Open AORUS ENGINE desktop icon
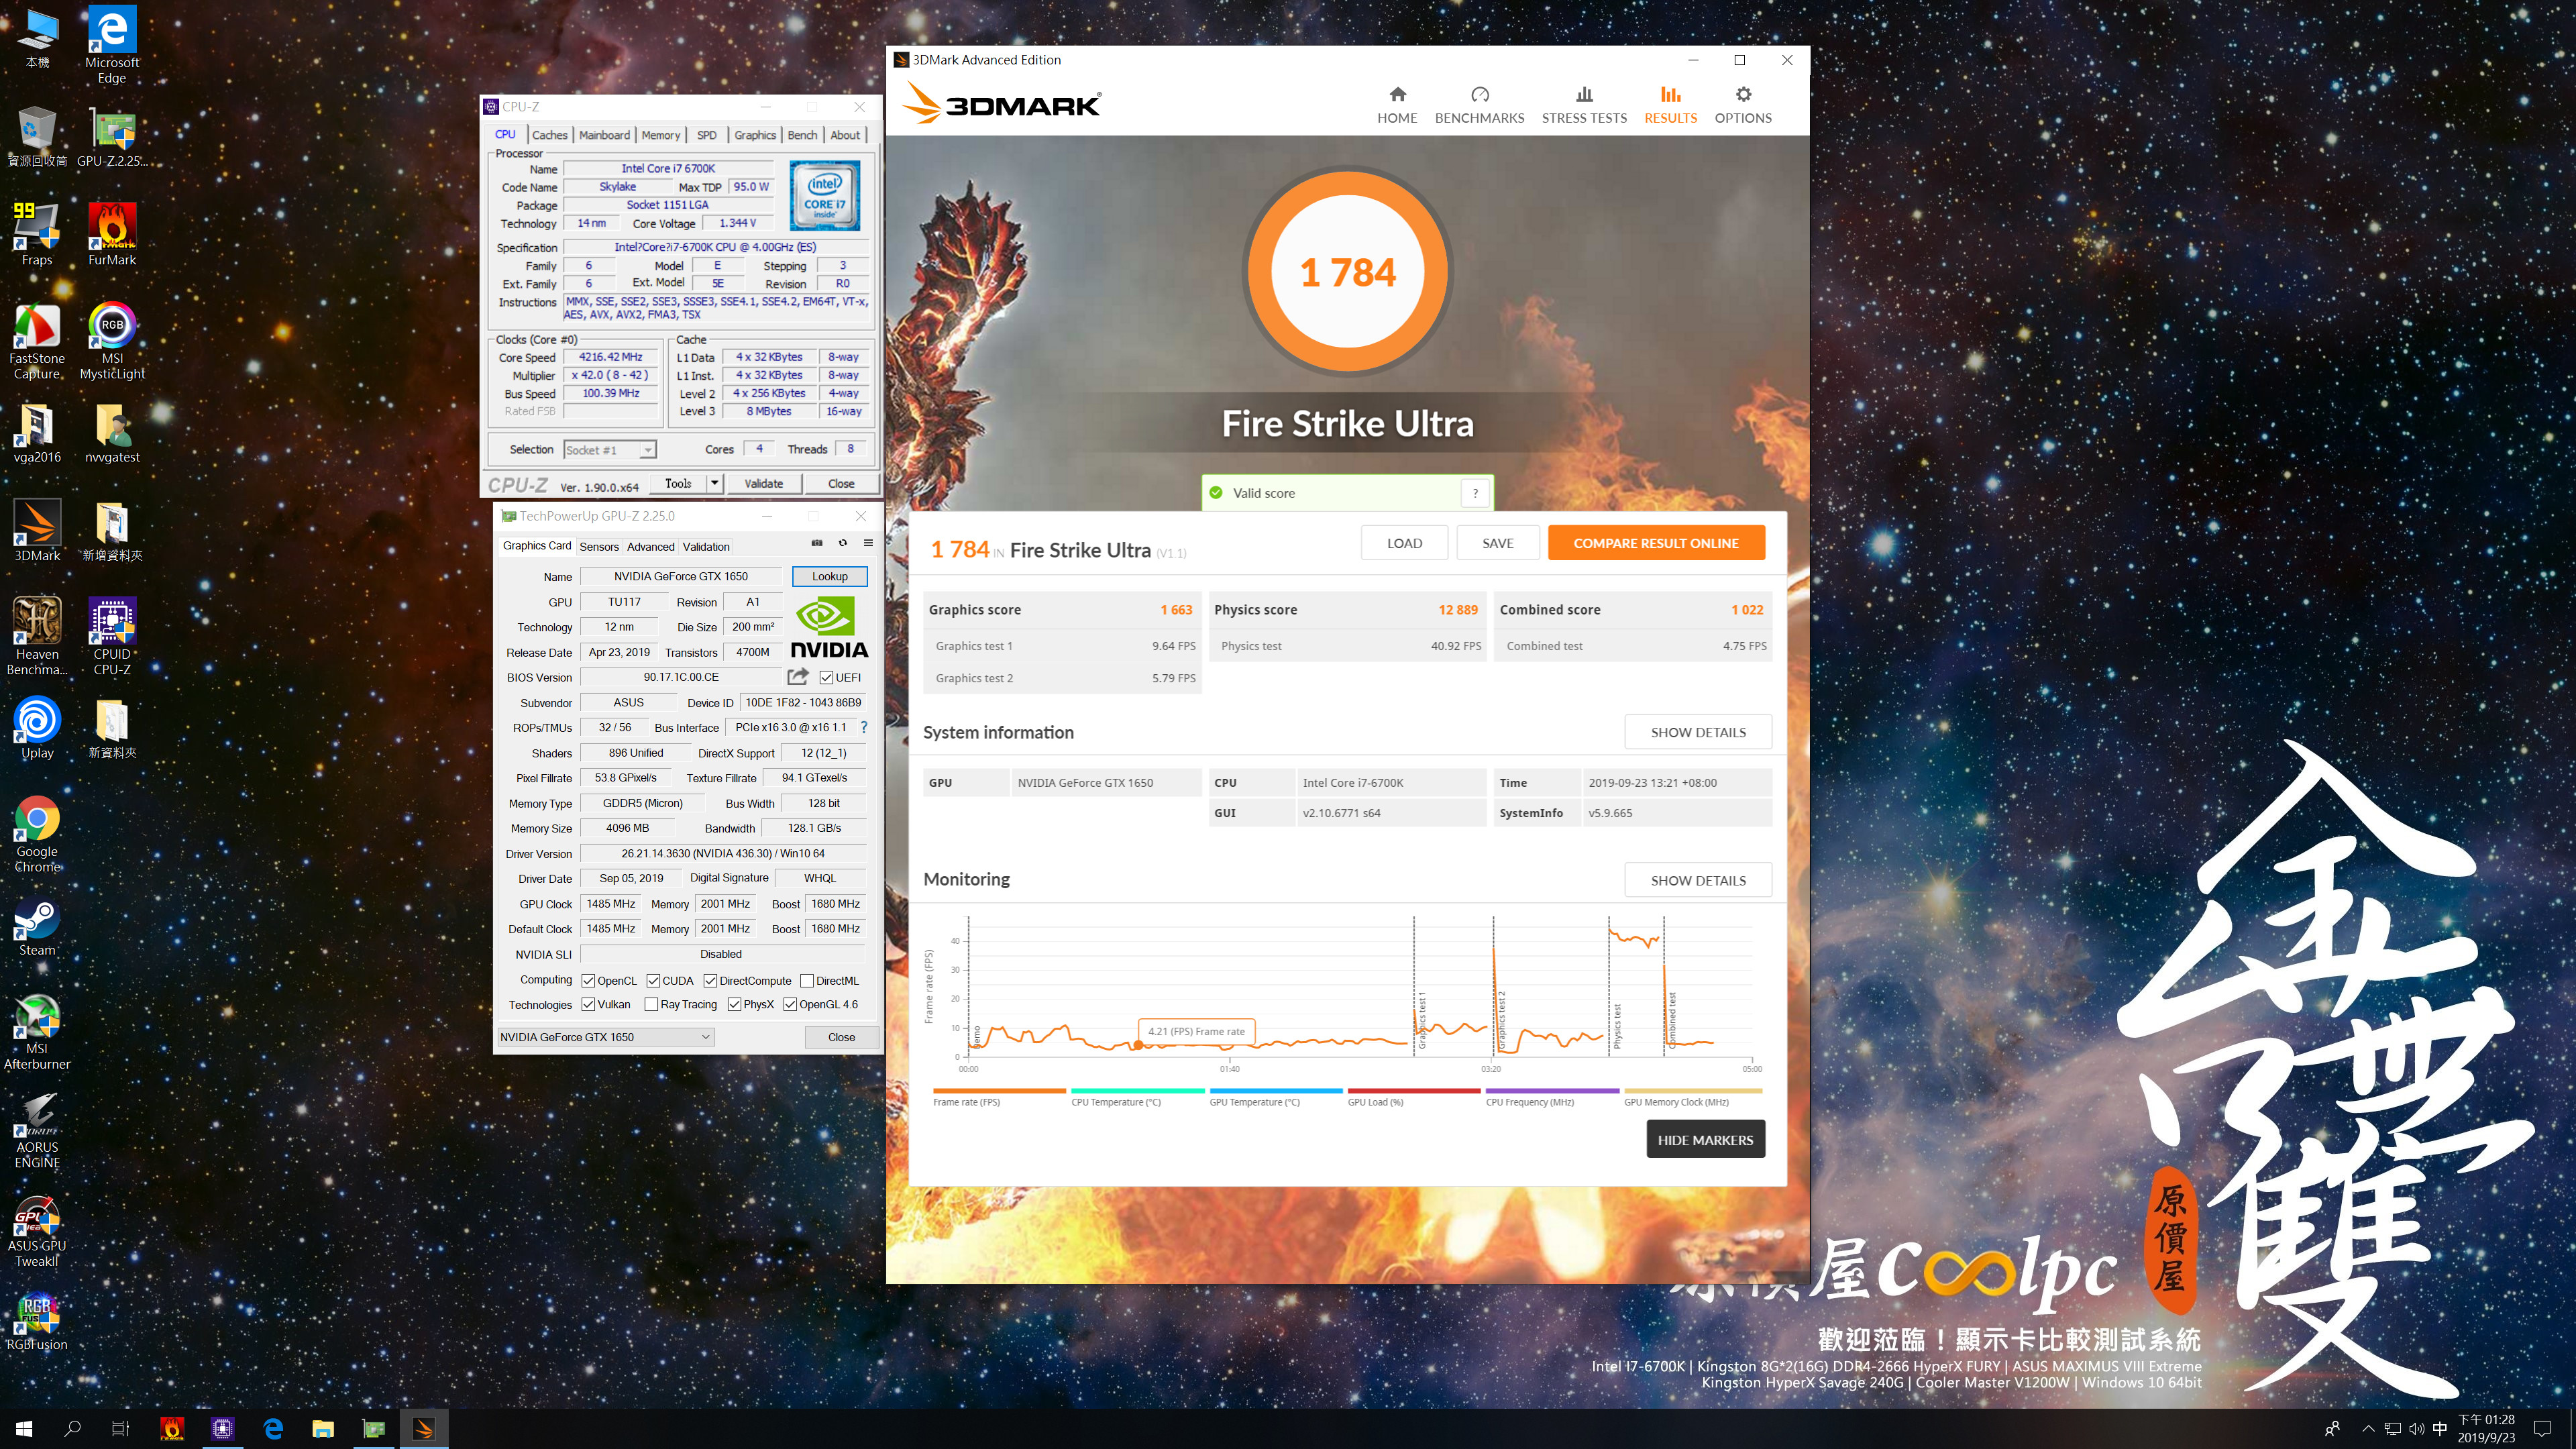Viewport: 2576px width, 1449px height. 37,1131
